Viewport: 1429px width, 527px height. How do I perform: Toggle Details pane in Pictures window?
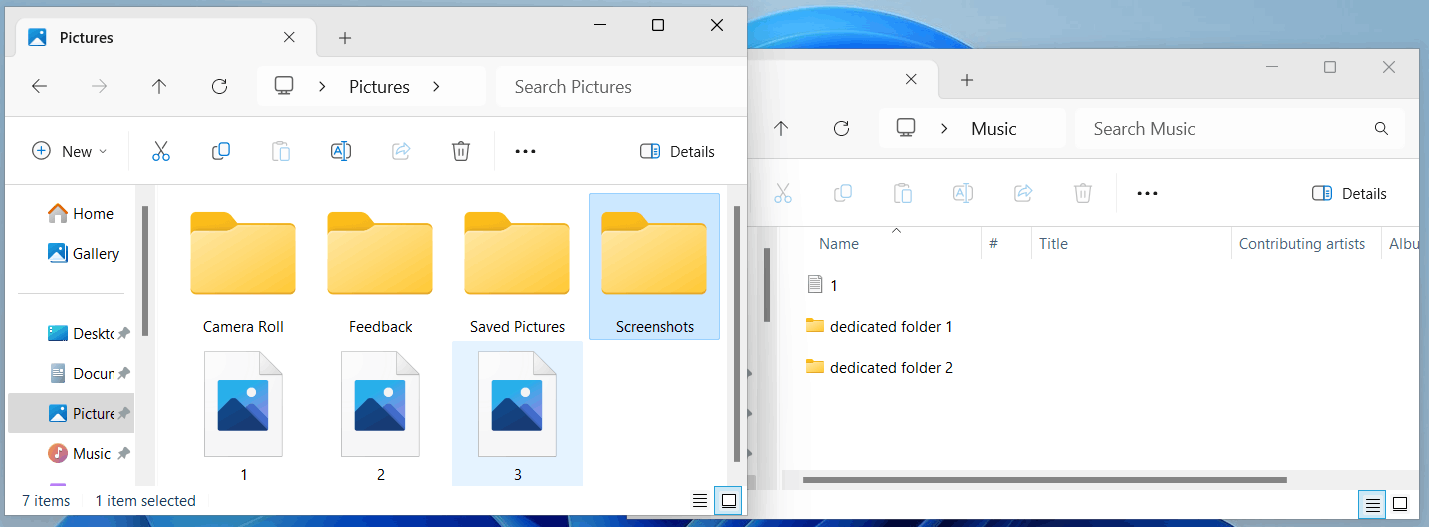click(x=677, y=152)
